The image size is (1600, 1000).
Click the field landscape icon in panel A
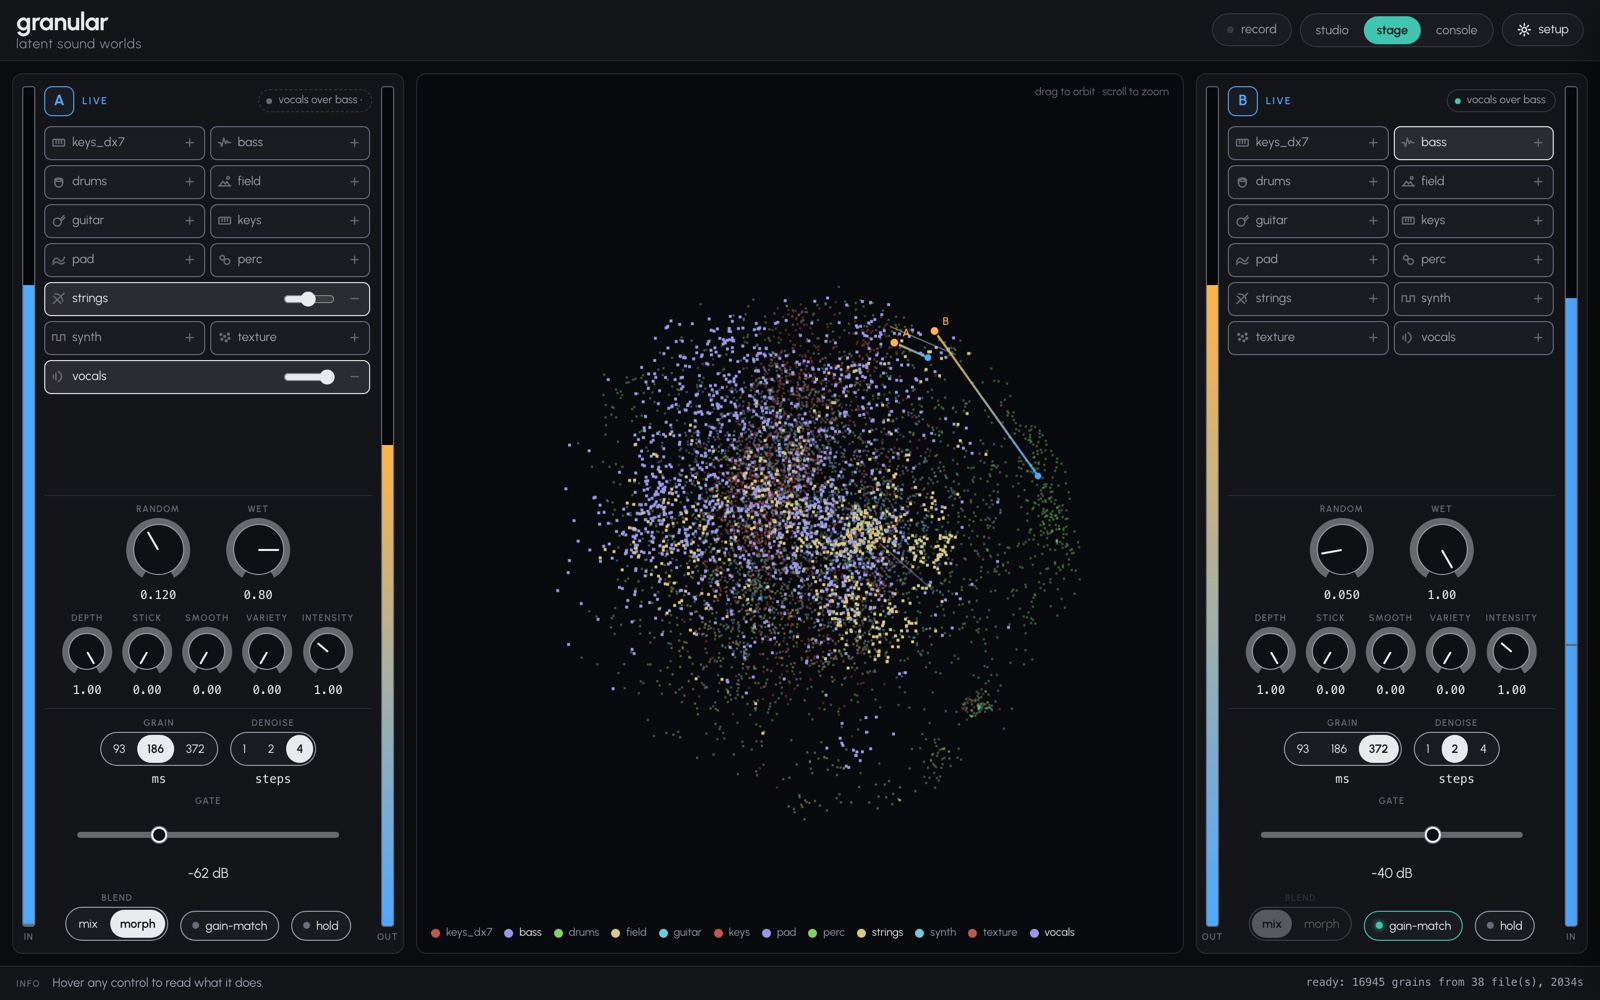click(x=225, y=182)
